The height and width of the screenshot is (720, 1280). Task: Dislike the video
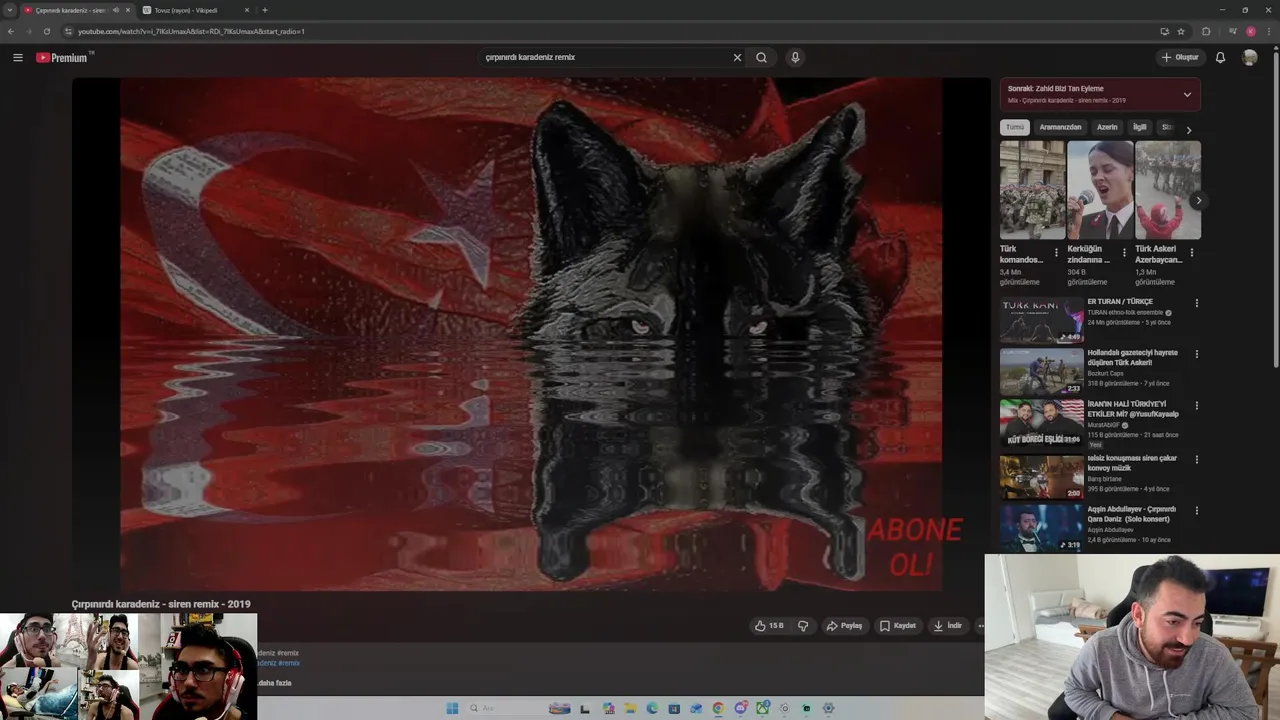point(802,626)
